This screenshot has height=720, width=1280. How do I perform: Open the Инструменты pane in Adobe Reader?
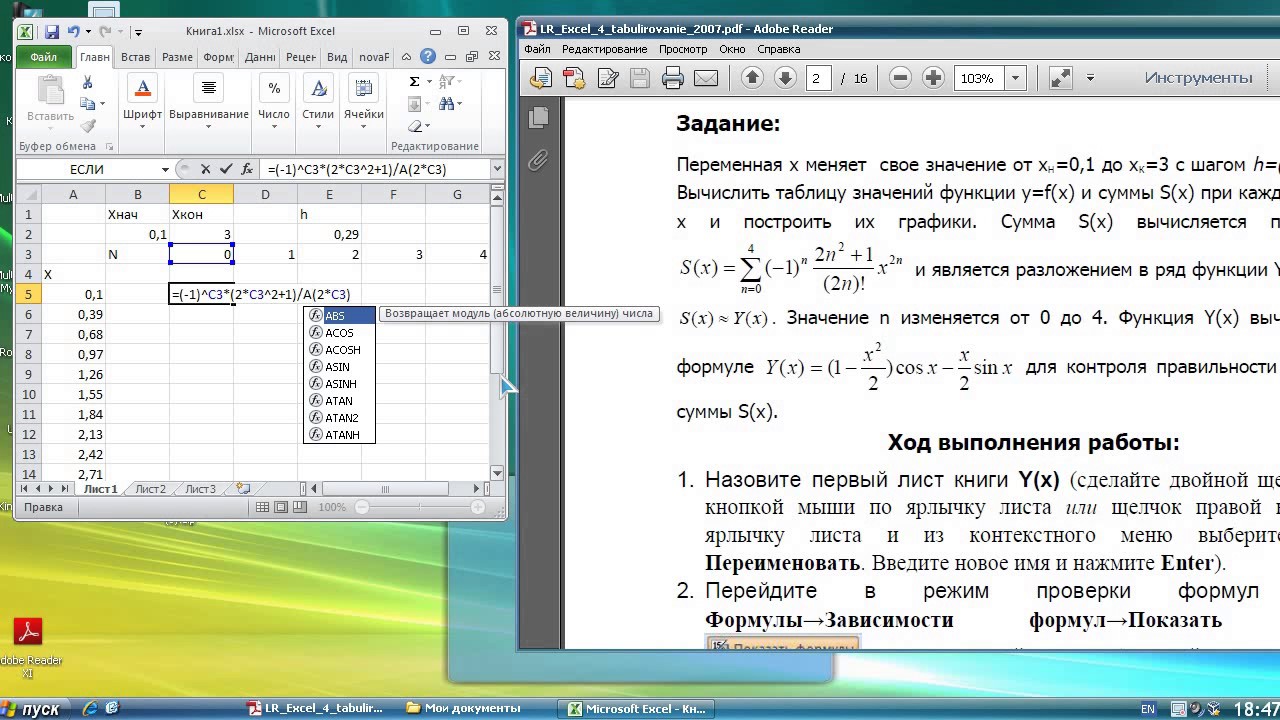(1198, 78)
